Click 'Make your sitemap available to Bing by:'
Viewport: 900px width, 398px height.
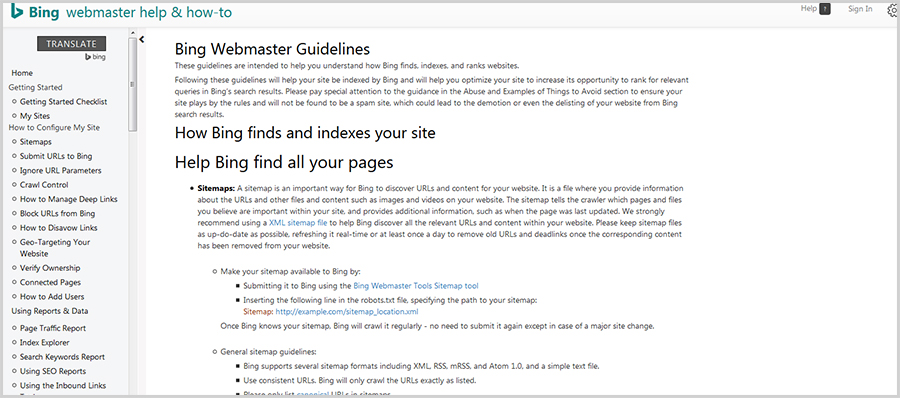coord(290,272)
